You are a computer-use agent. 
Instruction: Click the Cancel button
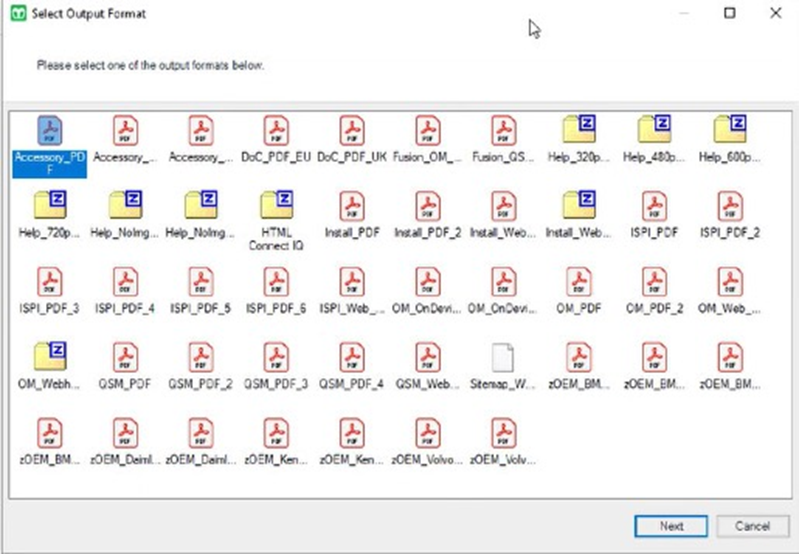click(753, 526)
